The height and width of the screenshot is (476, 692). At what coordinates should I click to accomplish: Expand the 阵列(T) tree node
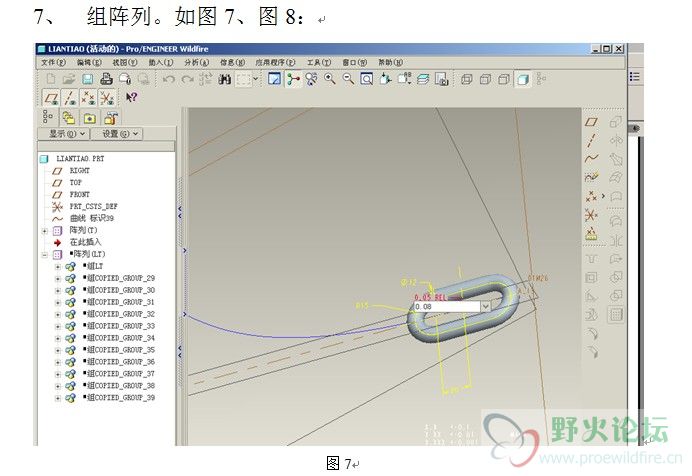tap(45, 231)
